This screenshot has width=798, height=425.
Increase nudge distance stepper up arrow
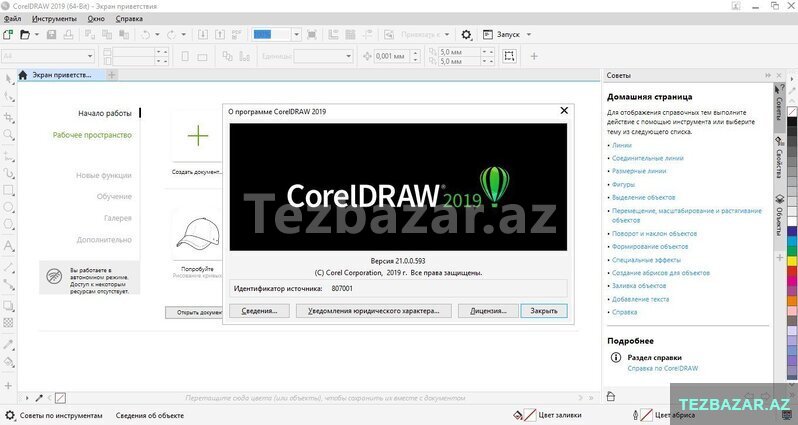point(416,52)
